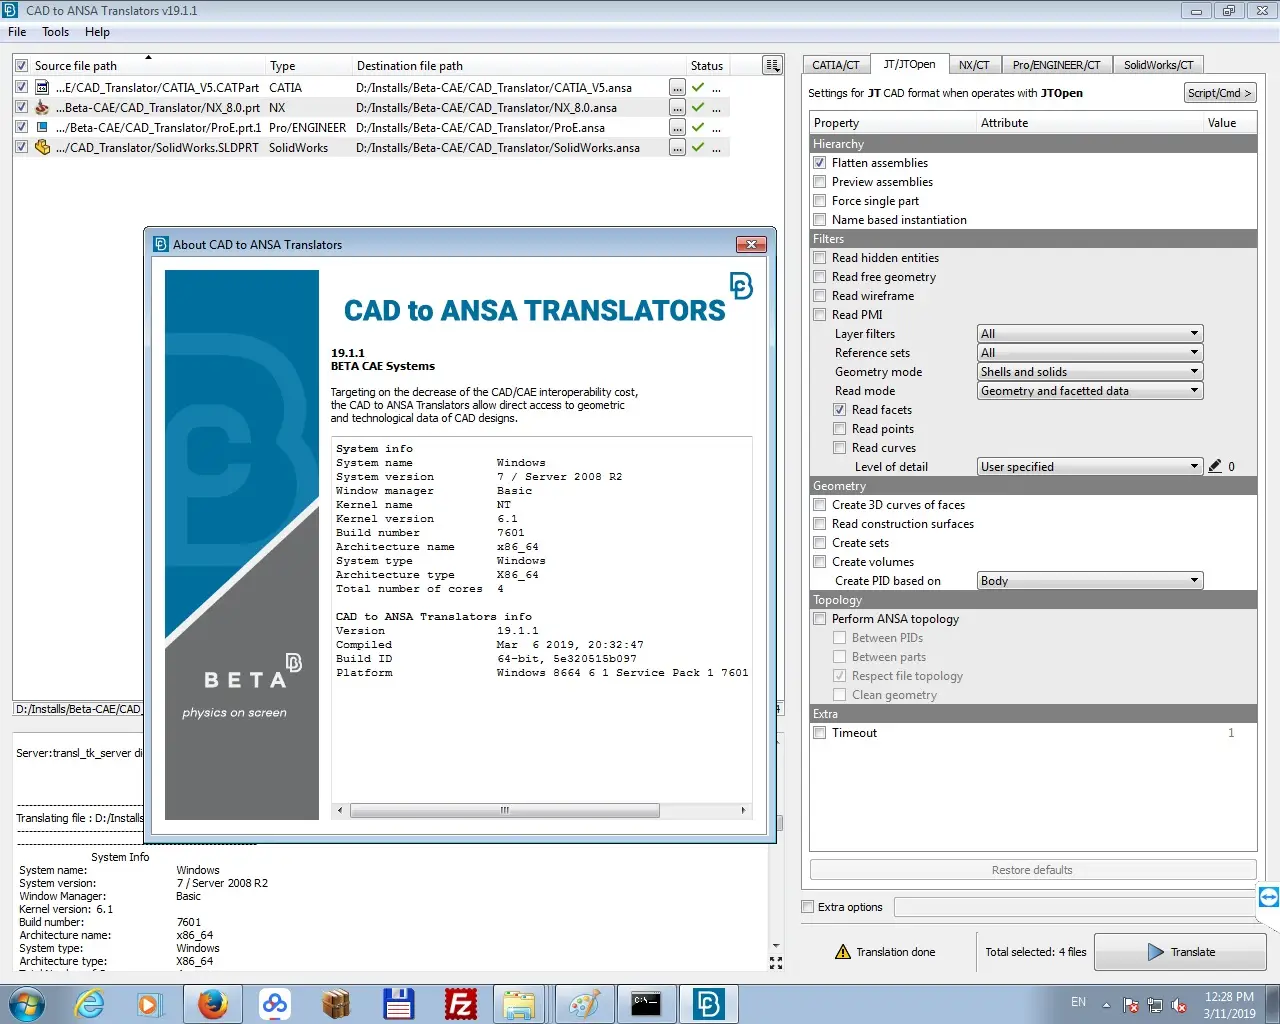This screenshot has width=1280, height=1024.
Task: Enable the Timeout checkbox
Action: point(820,733)
